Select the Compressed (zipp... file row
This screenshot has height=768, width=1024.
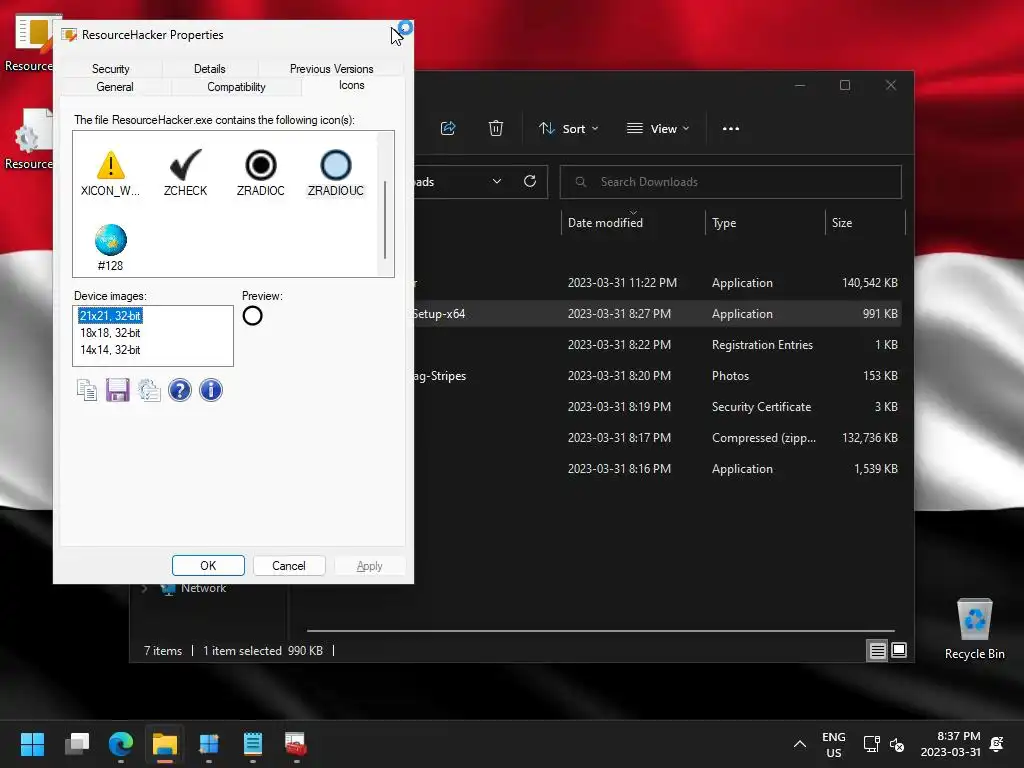click(x=660, y=438)
